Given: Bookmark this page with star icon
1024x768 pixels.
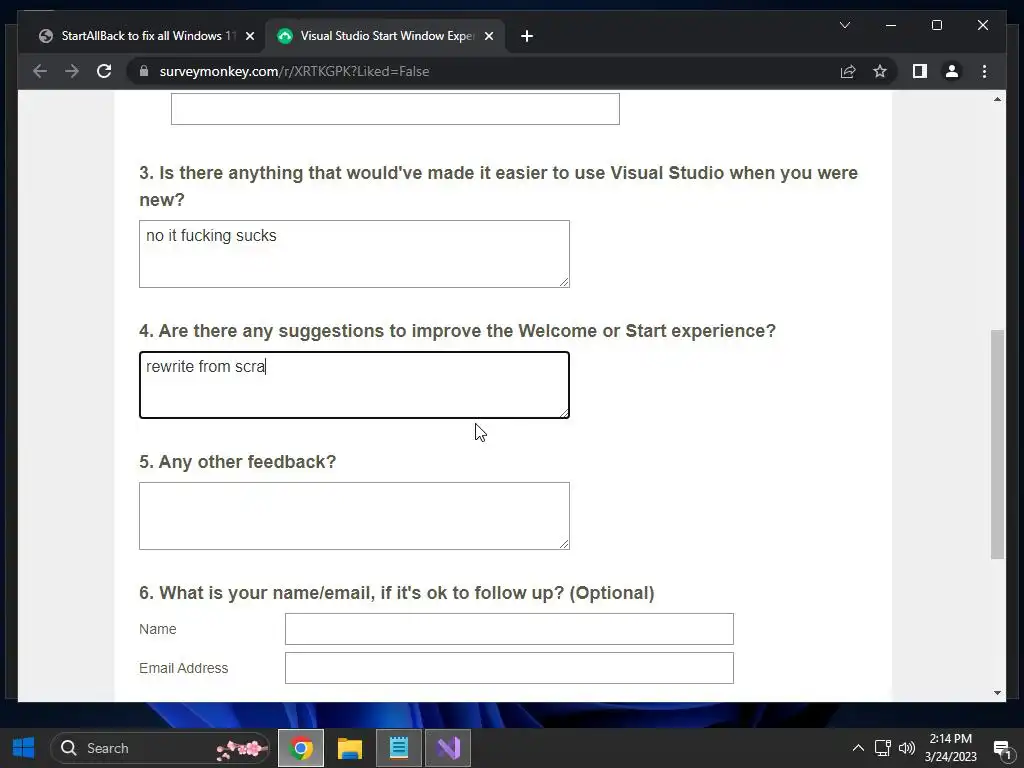Looking at the screenshot, I should click(x=880, y=71).
